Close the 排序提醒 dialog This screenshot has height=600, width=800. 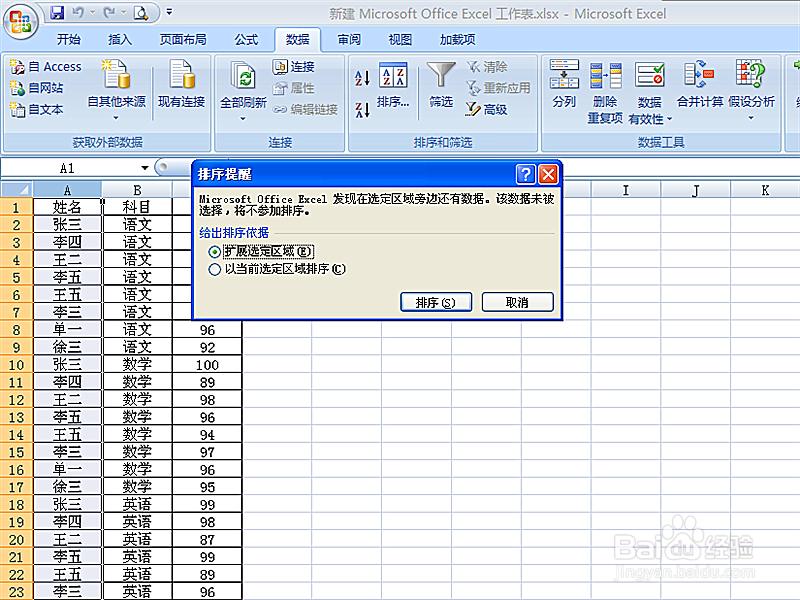coord(548,174)
